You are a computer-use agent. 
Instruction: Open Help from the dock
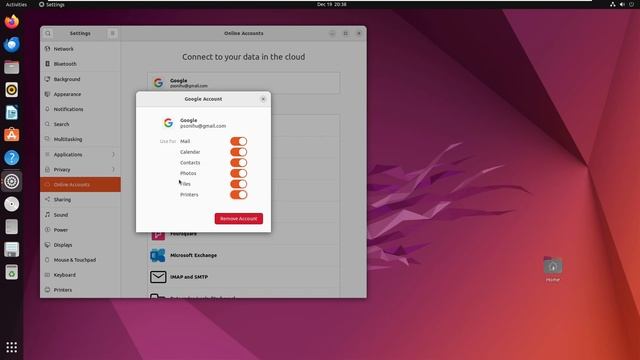click(x=11, y=158)
